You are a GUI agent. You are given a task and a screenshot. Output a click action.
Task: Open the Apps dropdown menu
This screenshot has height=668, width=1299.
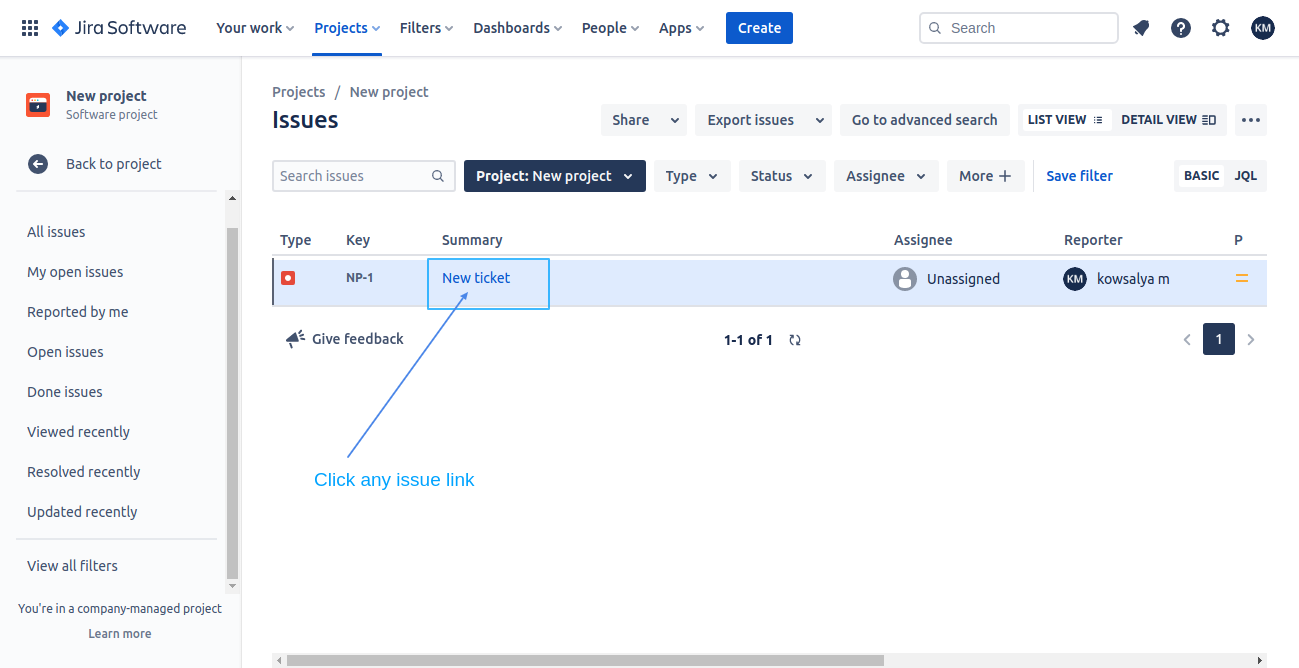tap(681, 28)
